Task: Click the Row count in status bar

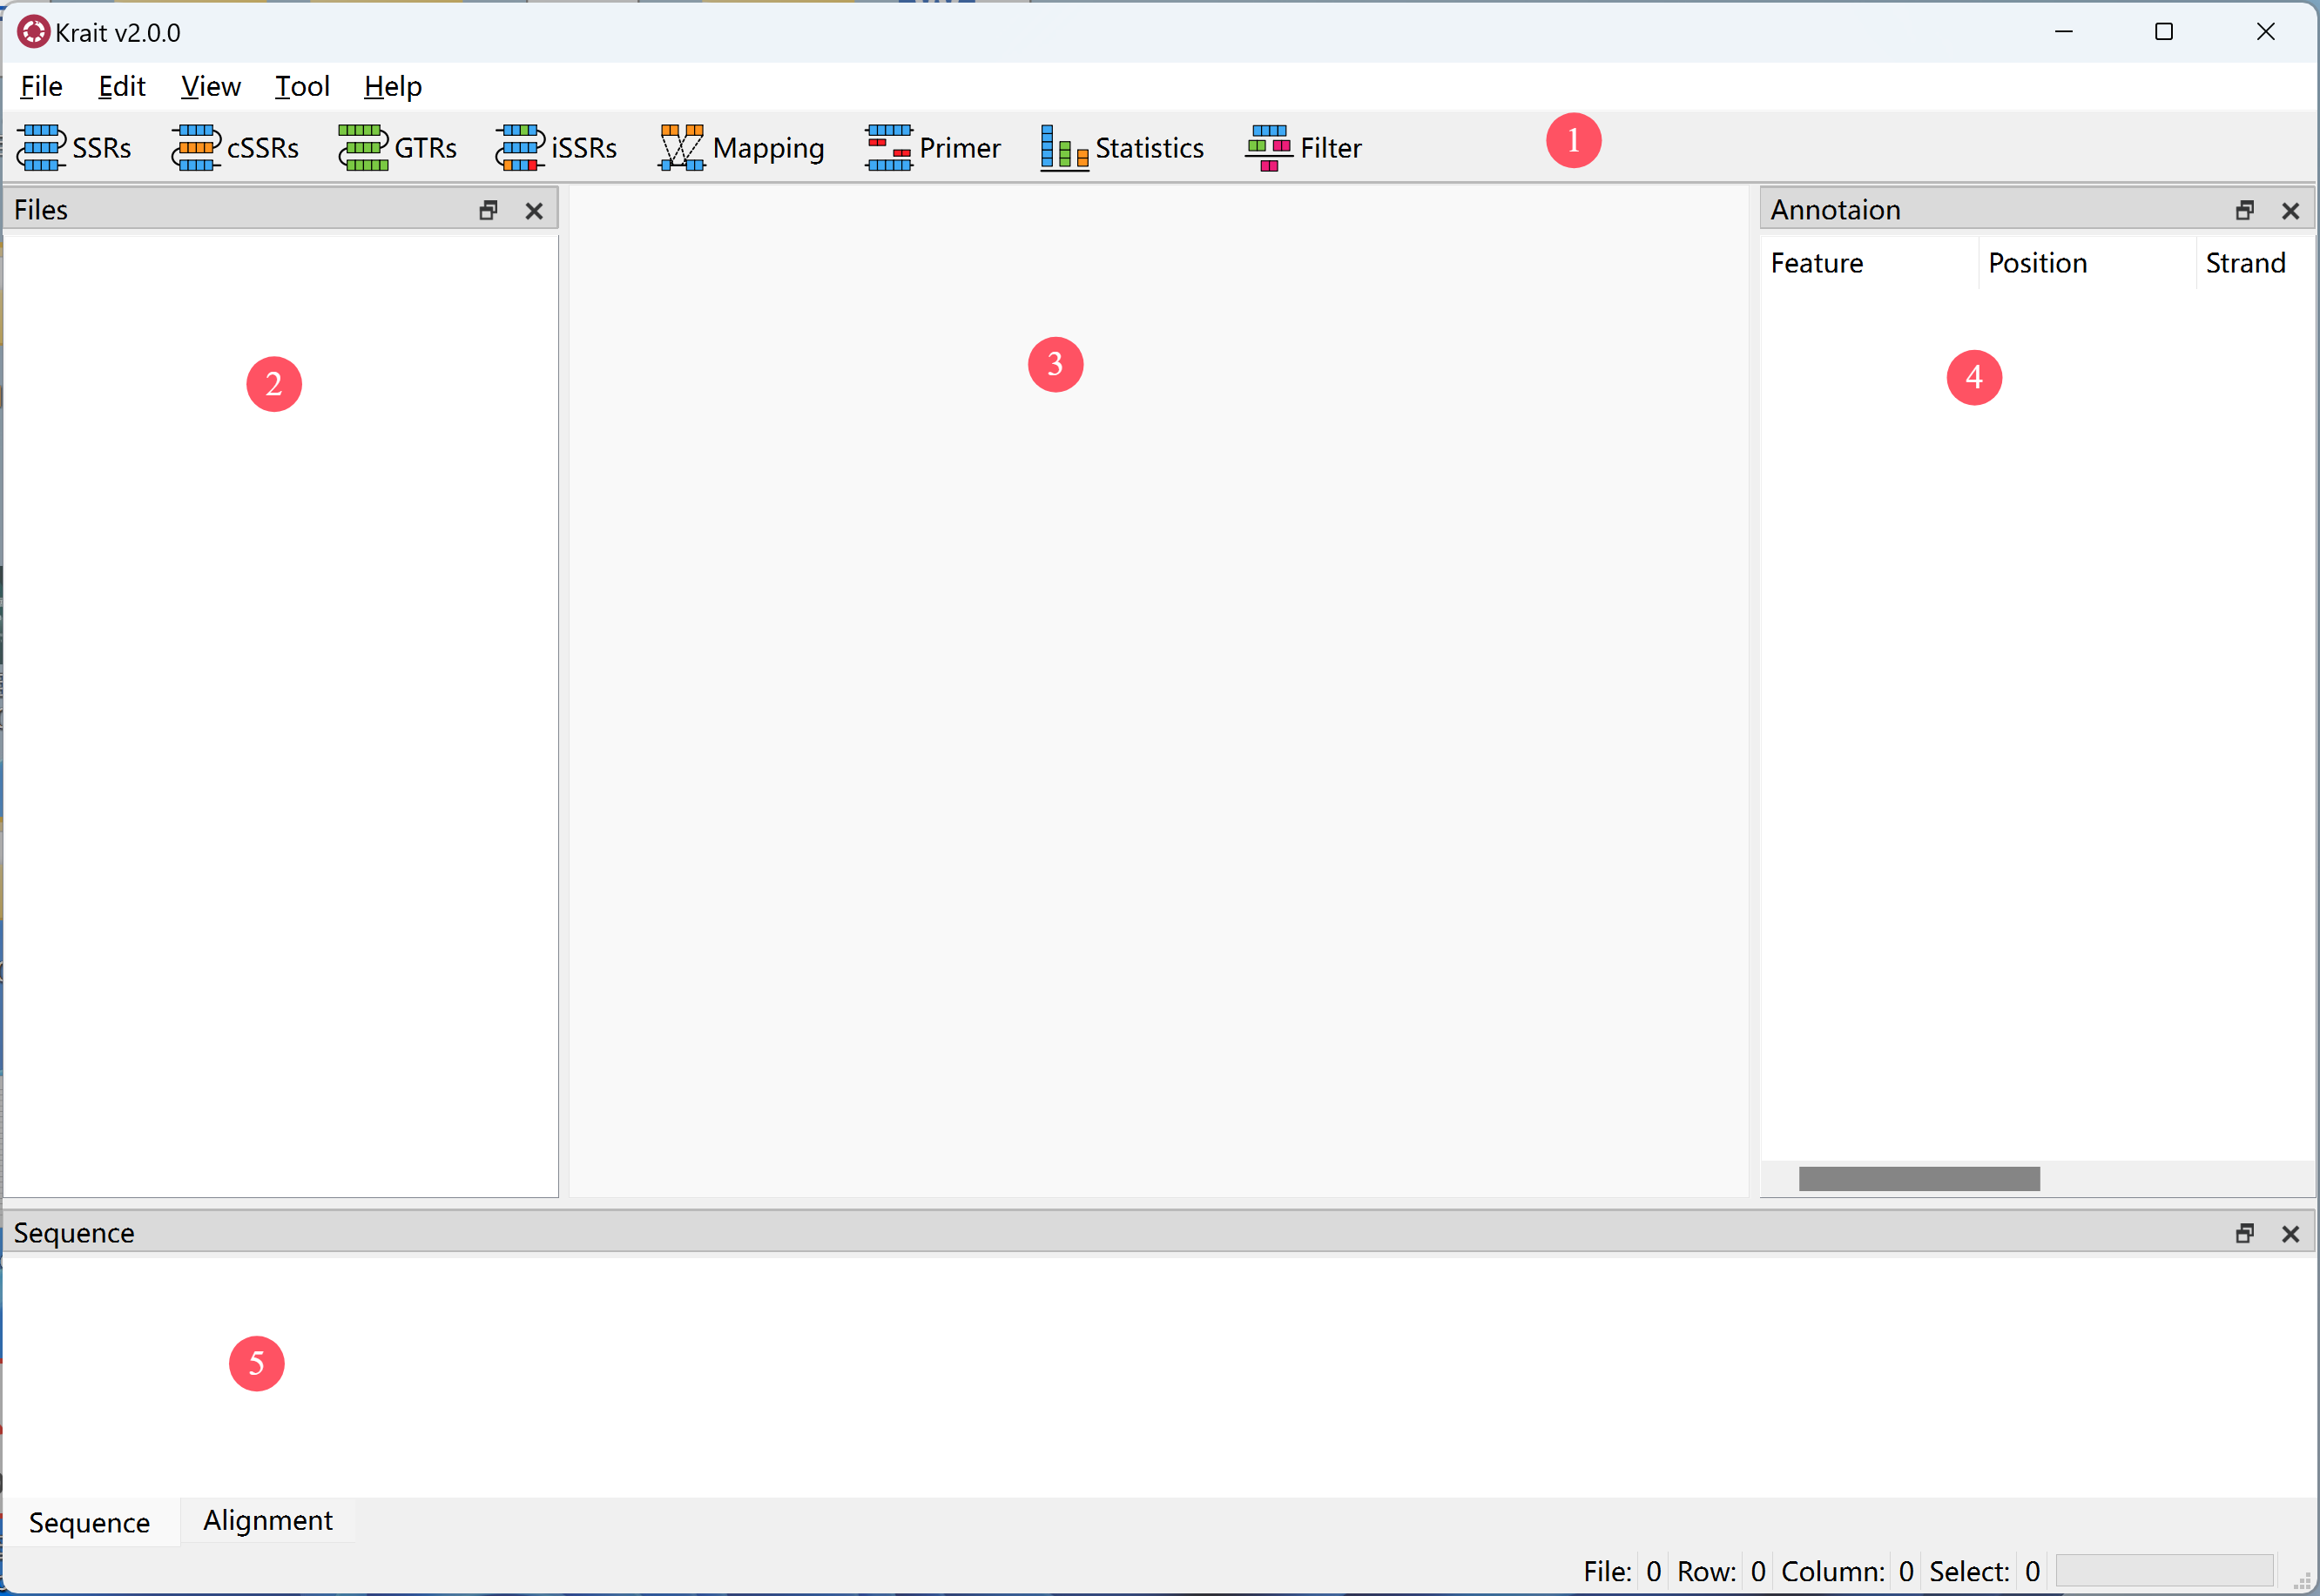Action: (1758, 1571)
